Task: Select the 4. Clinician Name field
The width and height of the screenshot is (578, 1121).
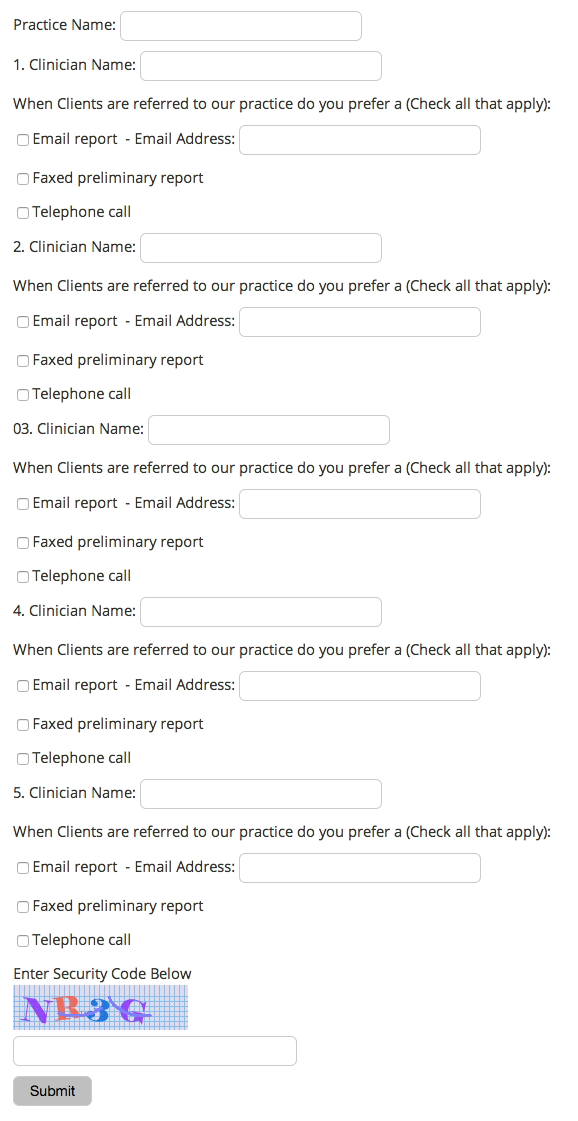Action: [261, 612]
